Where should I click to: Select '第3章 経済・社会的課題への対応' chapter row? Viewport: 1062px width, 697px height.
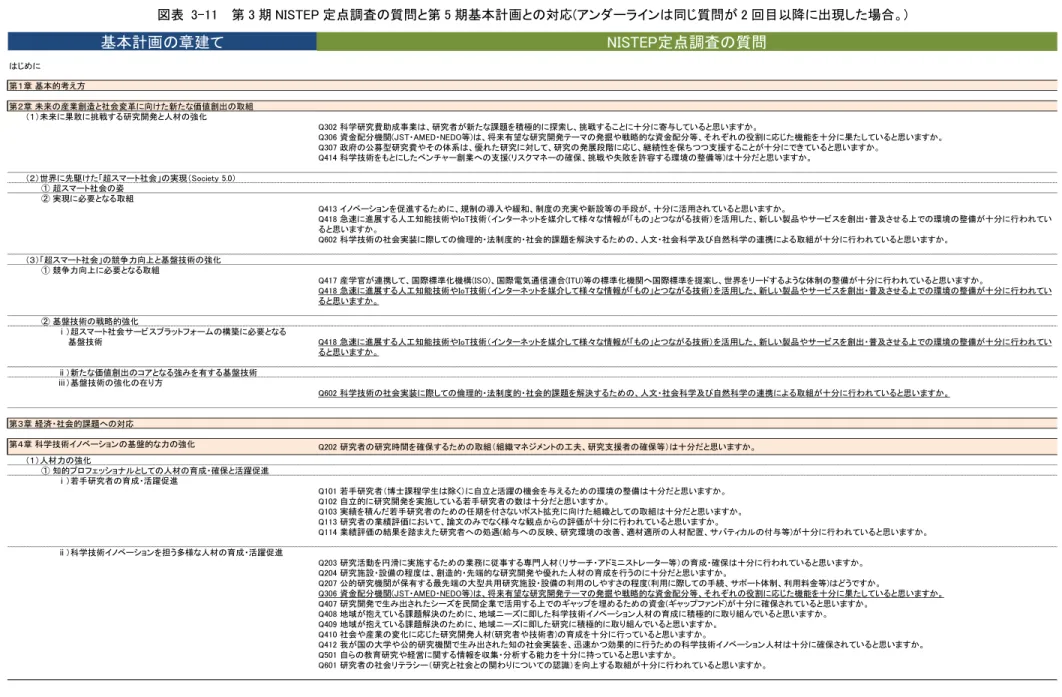point(532,423)
